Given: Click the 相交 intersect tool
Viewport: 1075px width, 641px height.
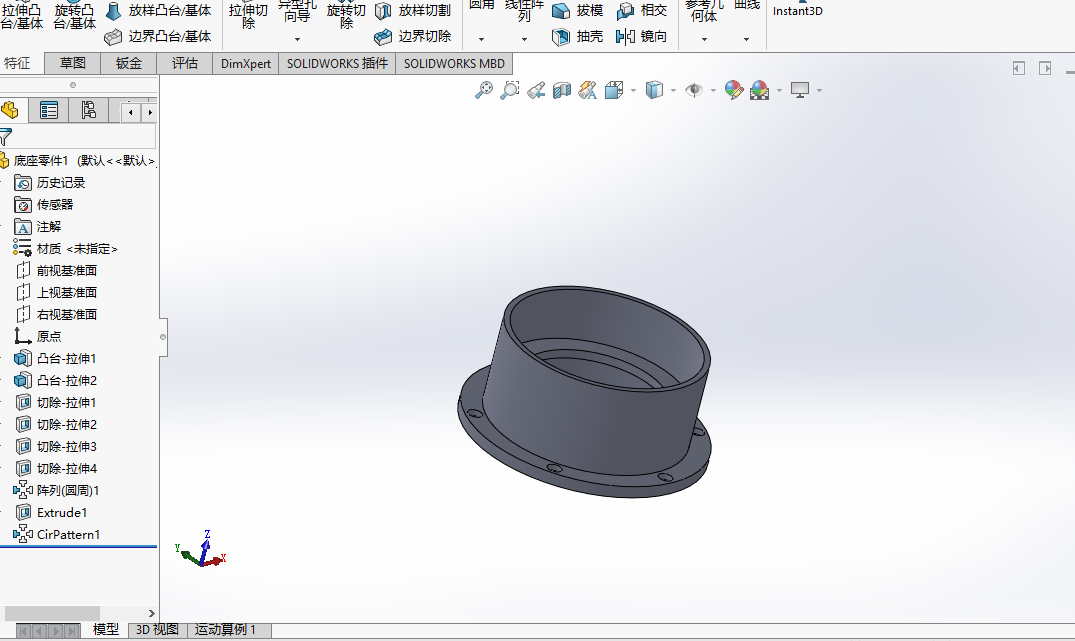Looking at the screenshot, I should [642, 10].
